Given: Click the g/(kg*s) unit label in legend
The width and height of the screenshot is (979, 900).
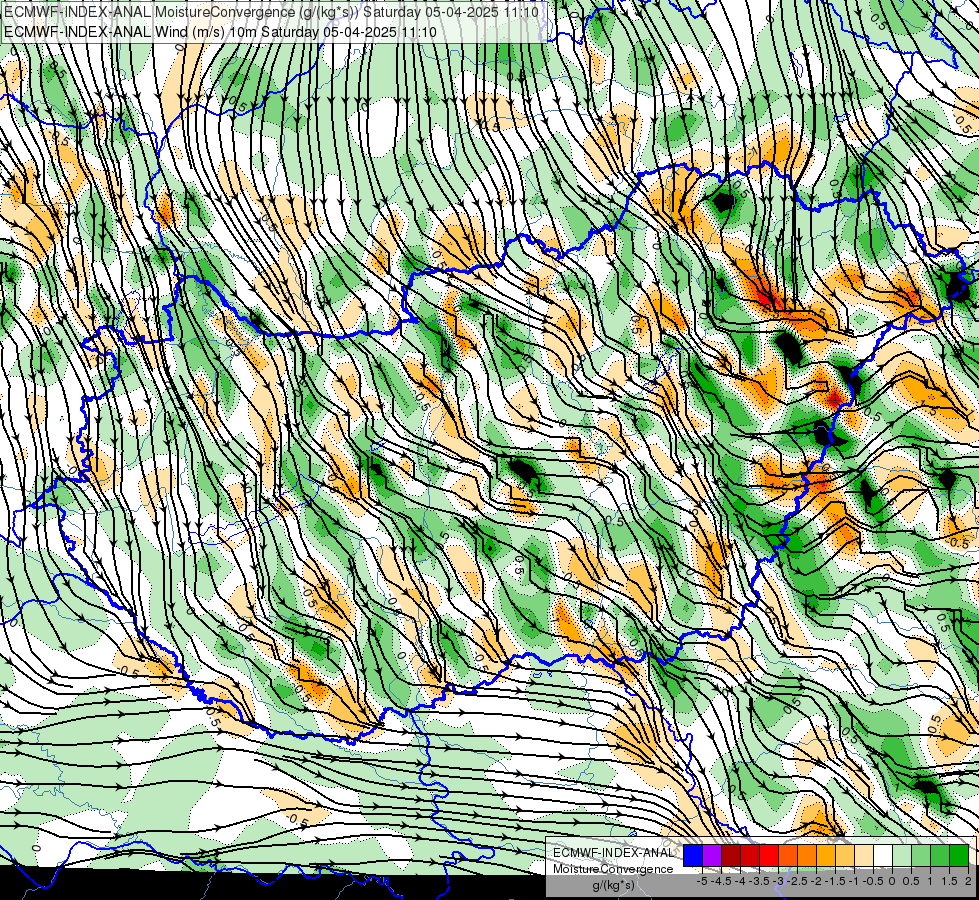Looking at the screenshot, I should point(613,885).
